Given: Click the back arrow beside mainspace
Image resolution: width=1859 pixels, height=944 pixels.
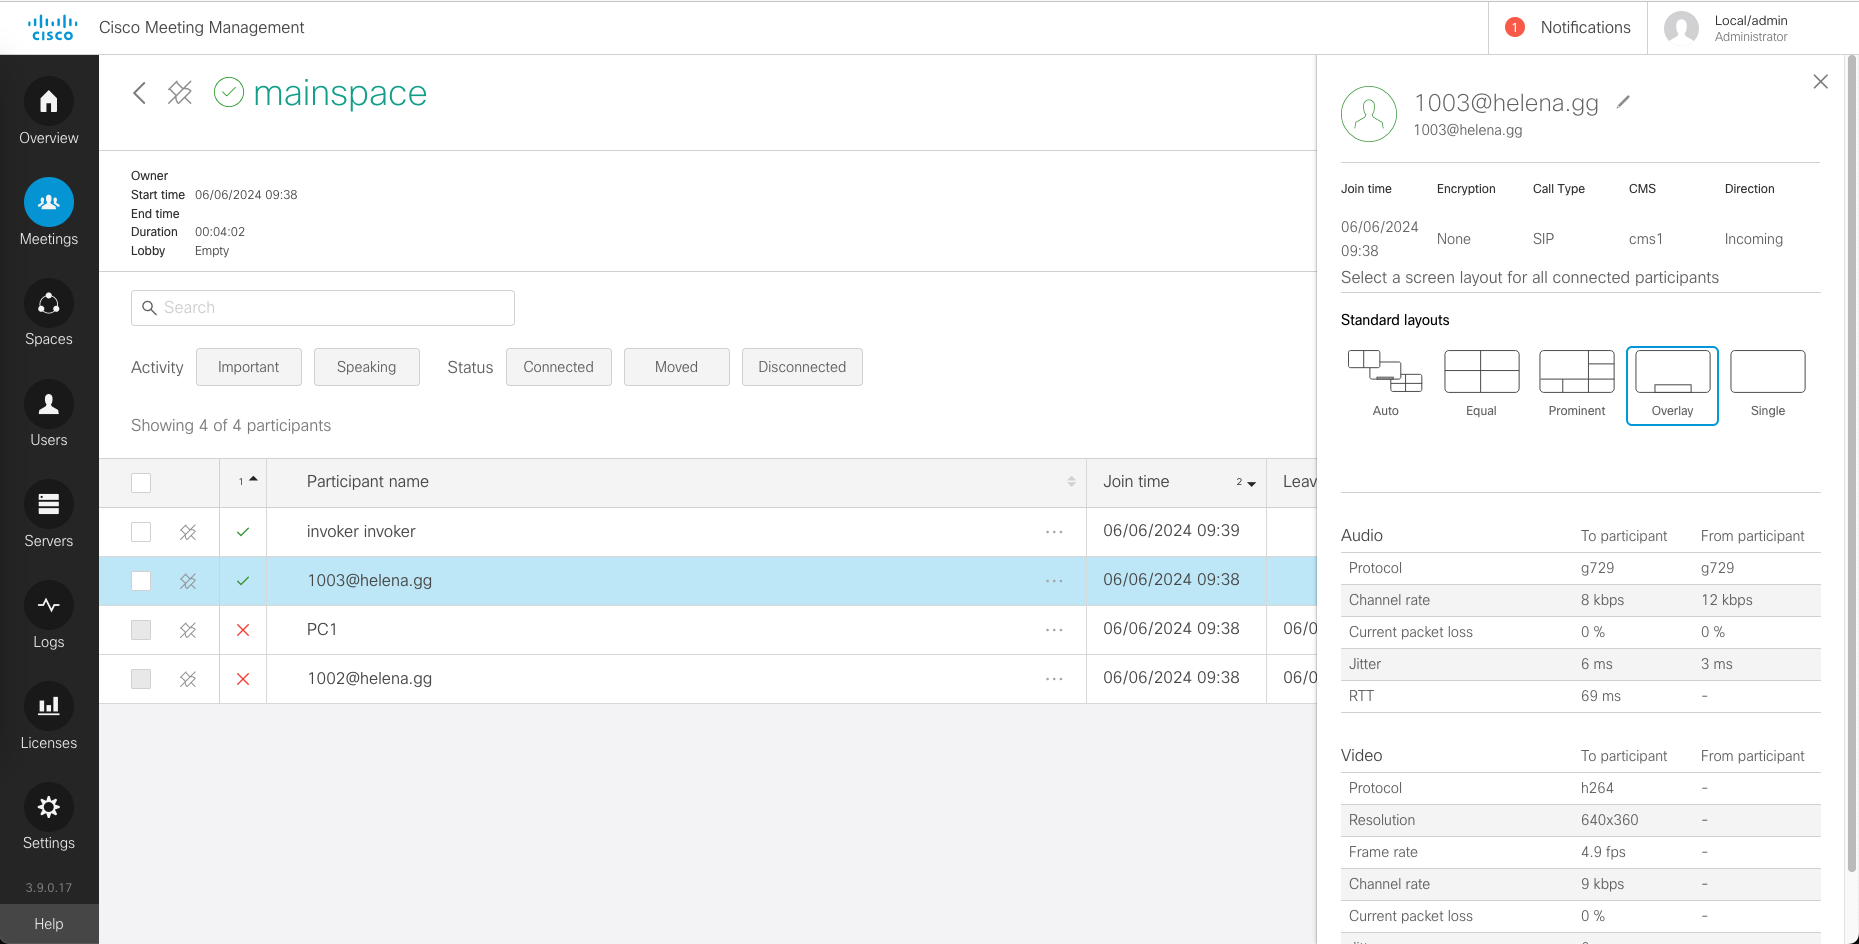Looking at the screenshot, I should [140, 93].
